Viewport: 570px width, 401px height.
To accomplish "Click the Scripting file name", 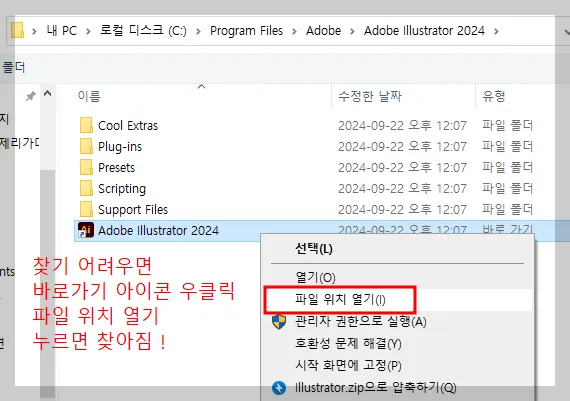I will click(122, 189).
